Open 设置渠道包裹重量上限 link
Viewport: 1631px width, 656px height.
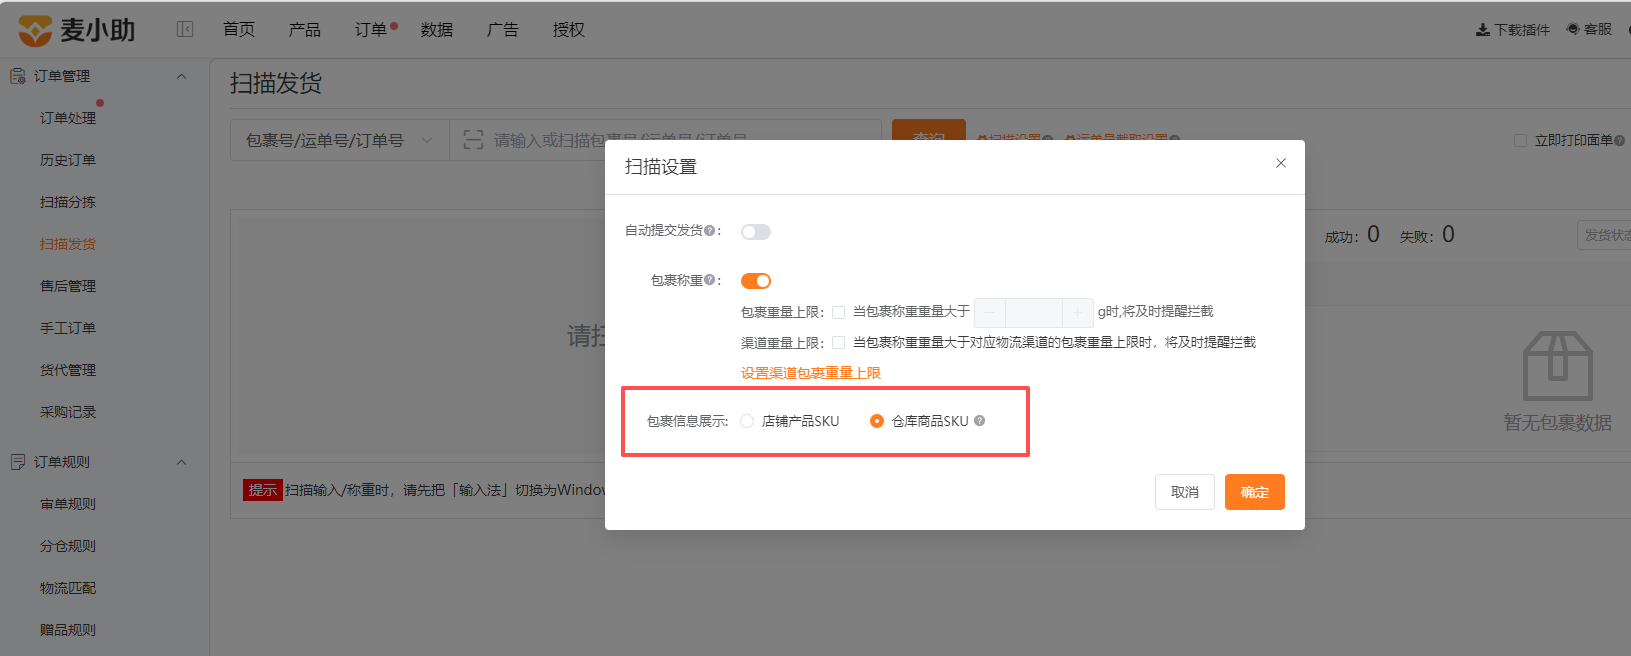click(x=811, y=373)
